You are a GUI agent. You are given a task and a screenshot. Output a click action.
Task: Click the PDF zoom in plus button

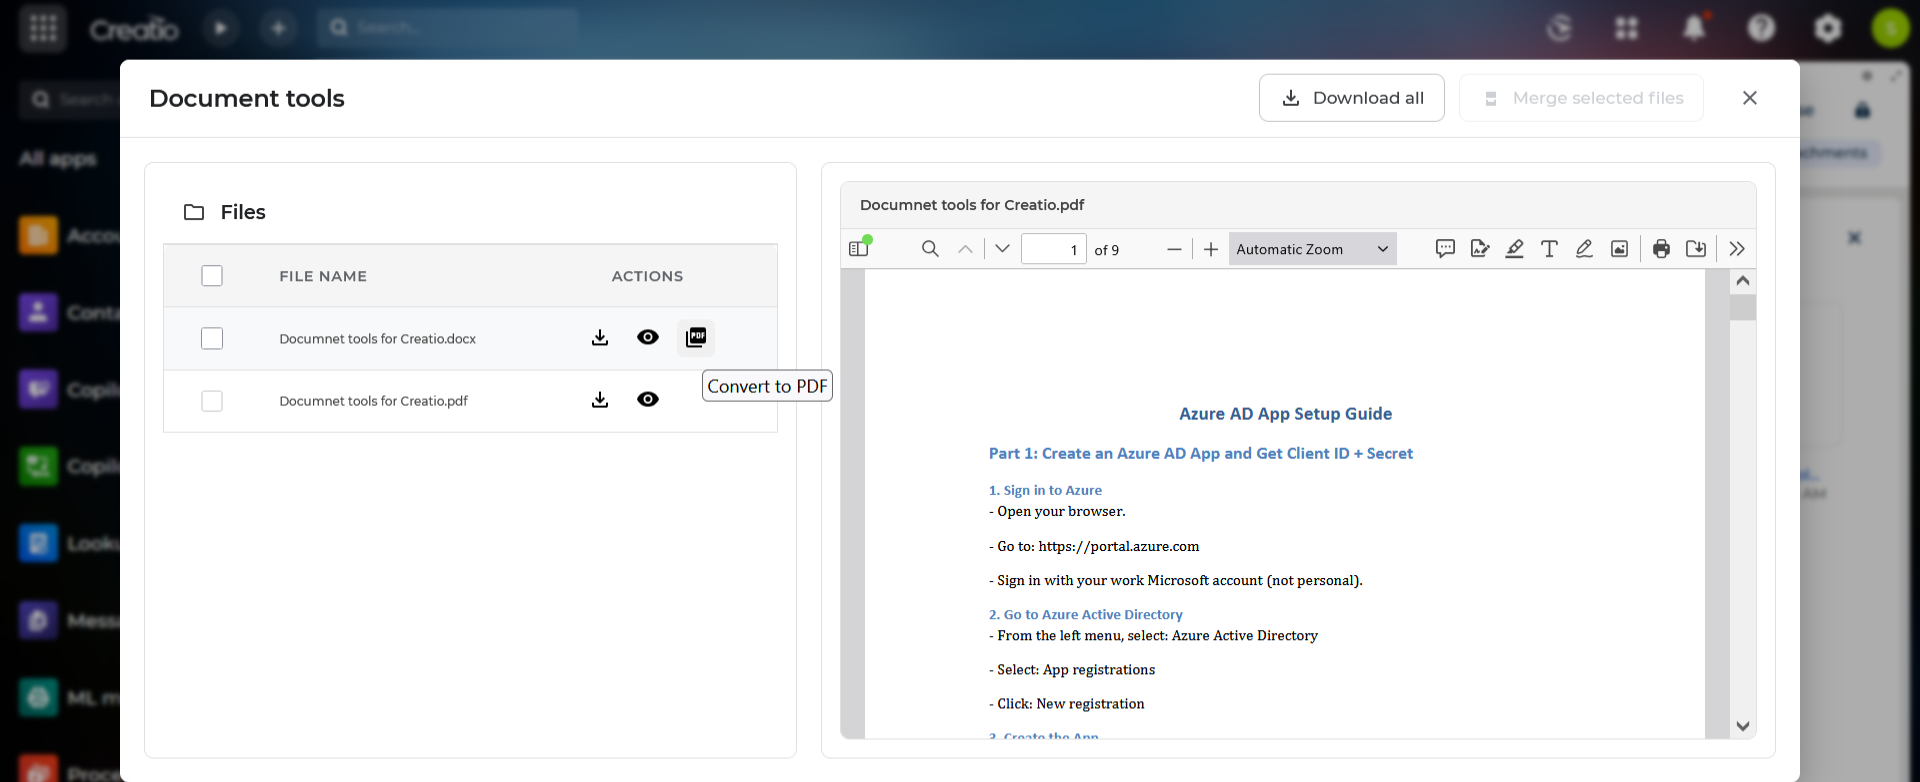coord(1211,249)
